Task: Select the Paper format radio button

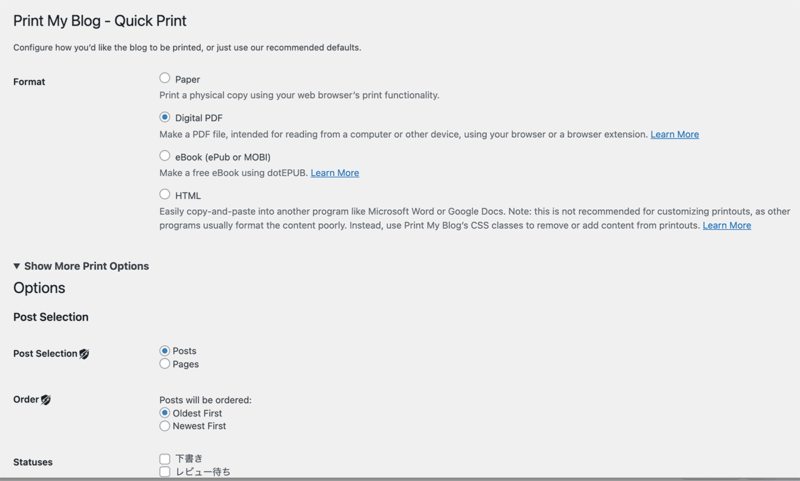Action: pyautogui.click(x=164, y=78)
